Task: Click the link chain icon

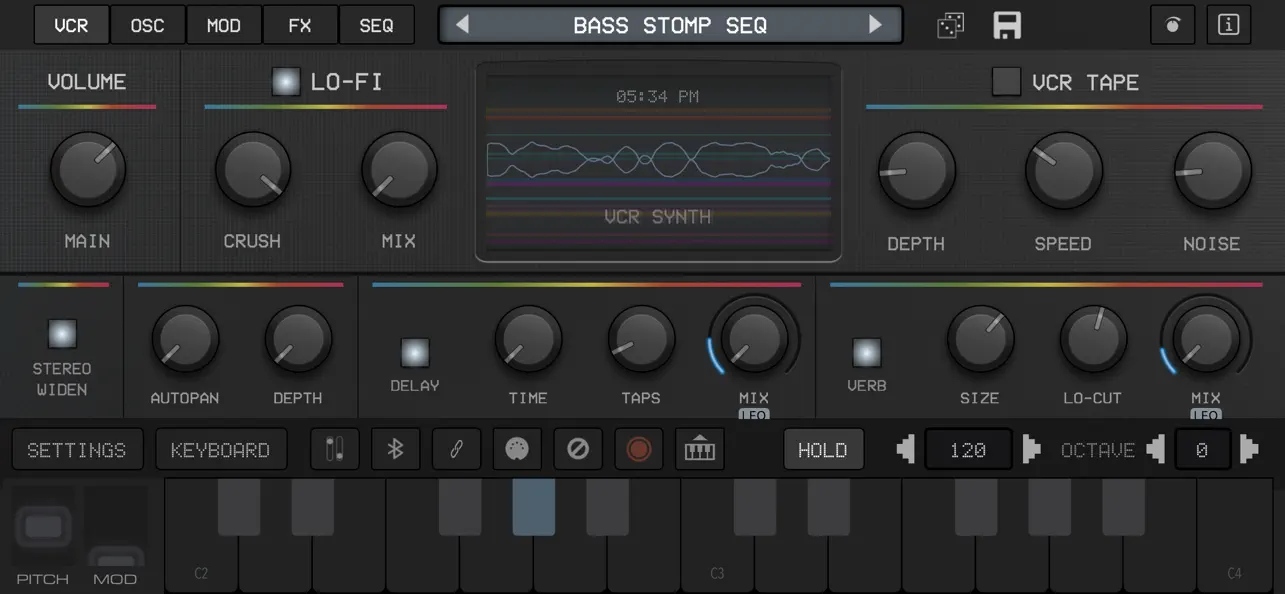Action: 457,450
